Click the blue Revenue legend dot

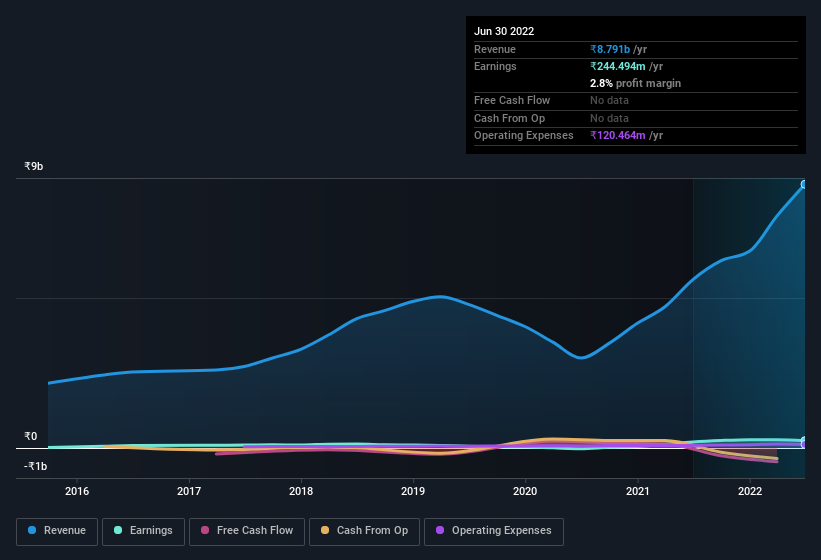click(x=31, y=530)
